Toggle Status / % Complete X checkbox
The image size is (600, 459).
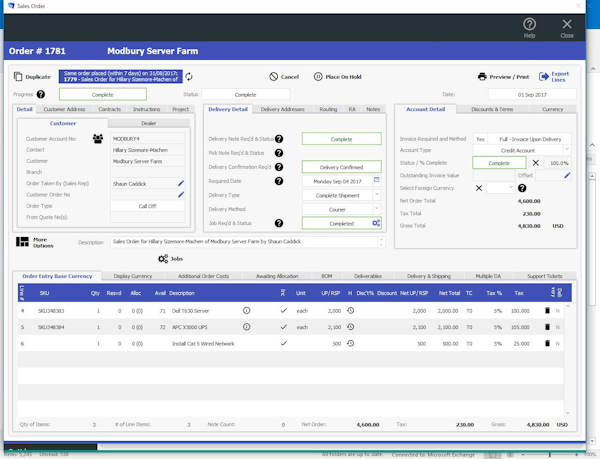[x=536, y=163]
